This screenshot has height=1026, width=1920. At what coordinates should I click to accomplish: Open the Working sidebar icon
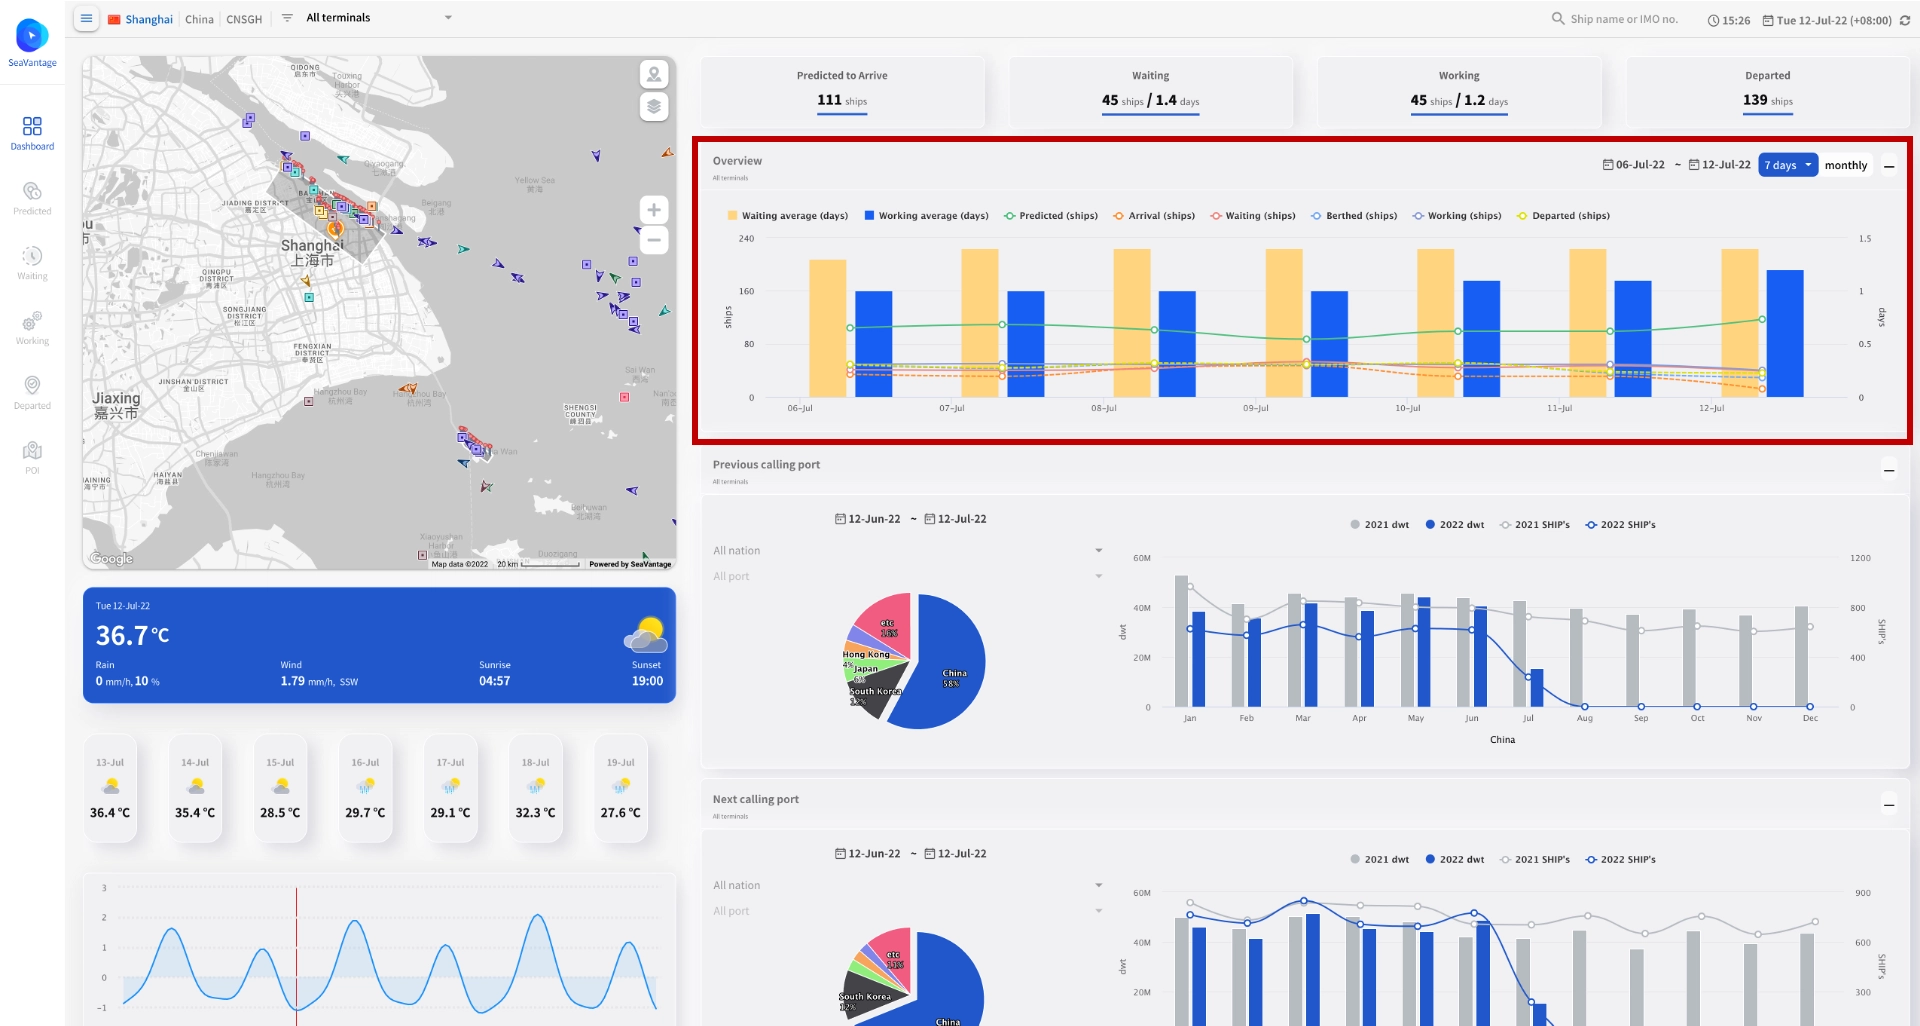coord(32,327)
